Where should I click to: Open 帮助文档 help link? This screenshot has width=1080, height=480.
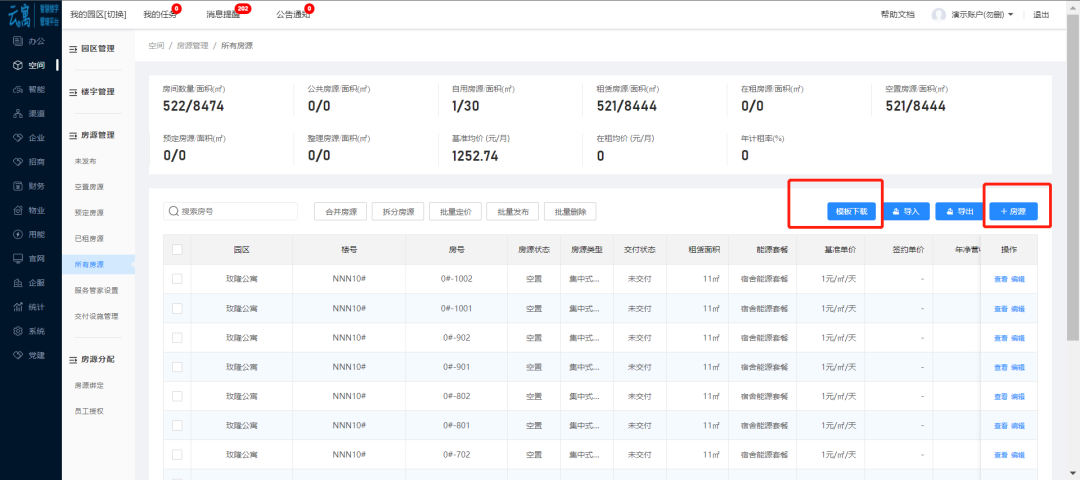tap(897, 14)
